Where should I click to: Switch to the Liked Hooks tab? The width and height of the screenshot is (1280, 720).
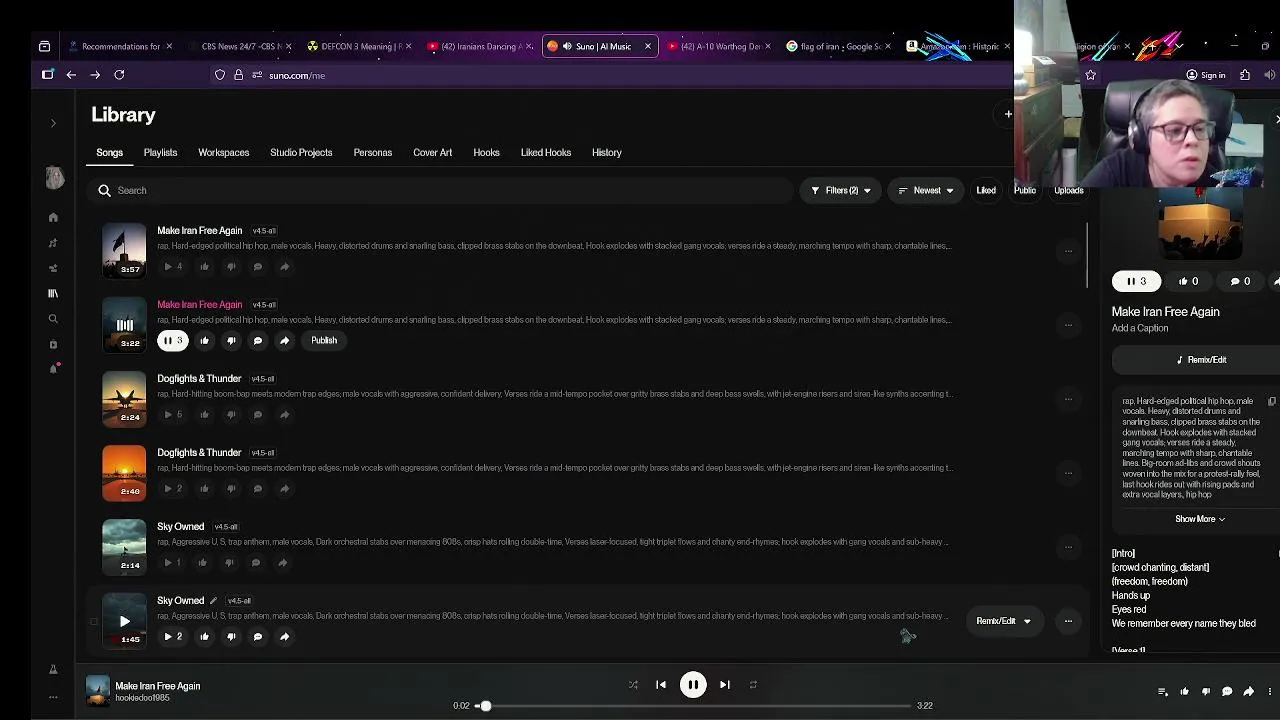coord(545,153)
